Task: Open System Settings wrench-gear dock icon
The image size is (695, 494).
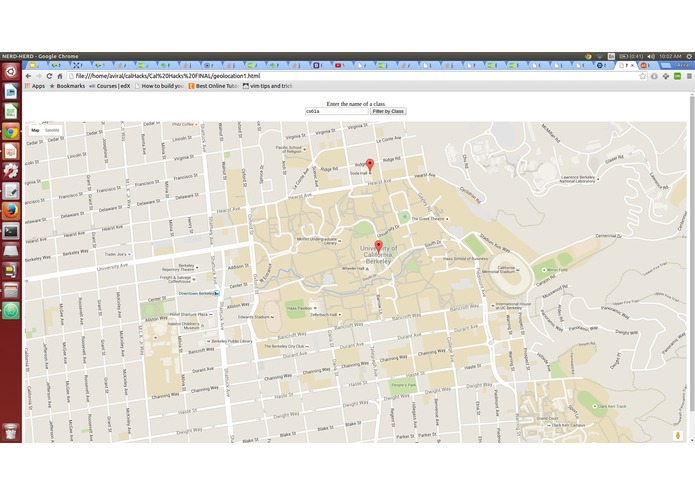Action: pos(11,171)
